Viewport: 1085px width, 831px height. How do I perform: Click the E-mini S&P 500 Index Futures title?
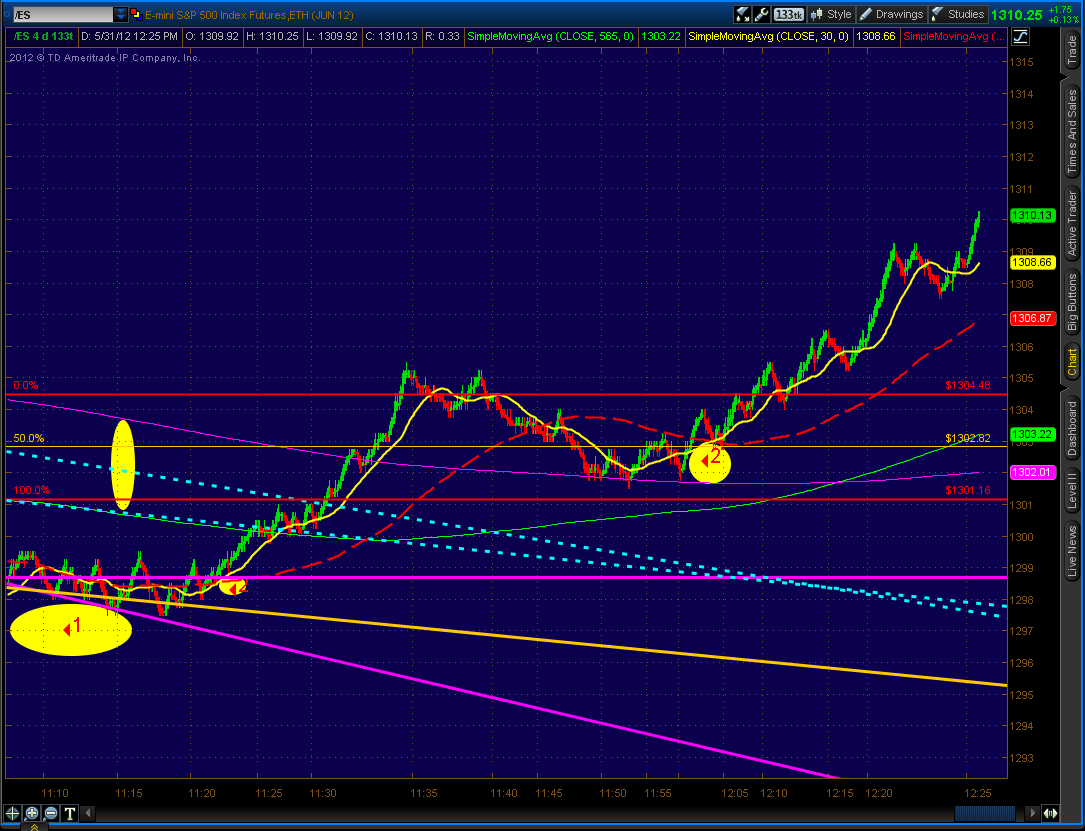(x=249, y=15)
